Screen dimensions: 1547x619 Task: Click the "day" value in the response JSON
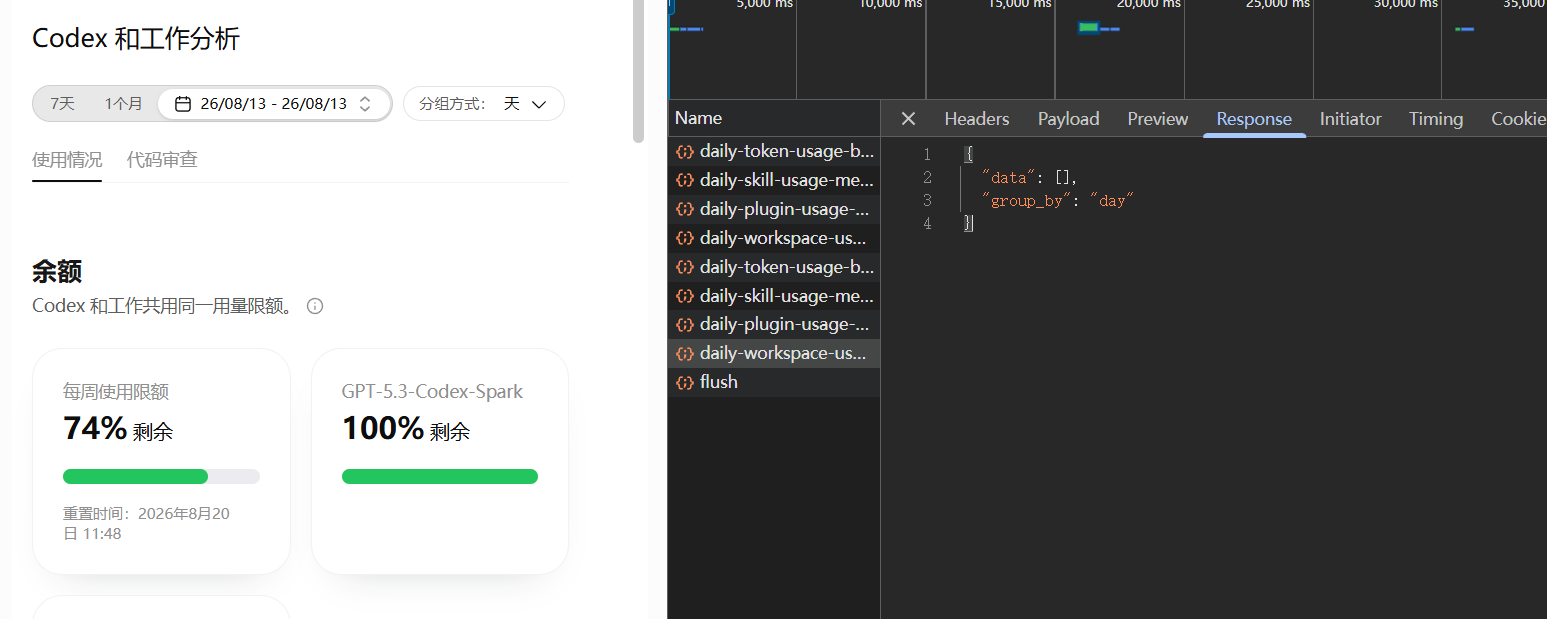pyautogui.click(x=1113, y=201)
